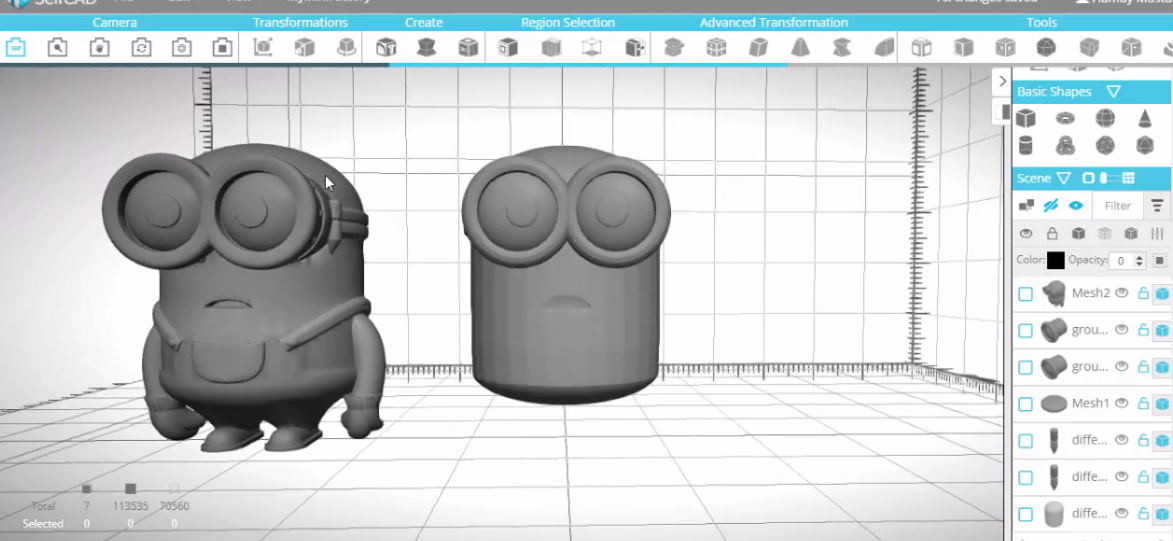Insert a cone from Basic Shapes

[x=1145, y=117]
